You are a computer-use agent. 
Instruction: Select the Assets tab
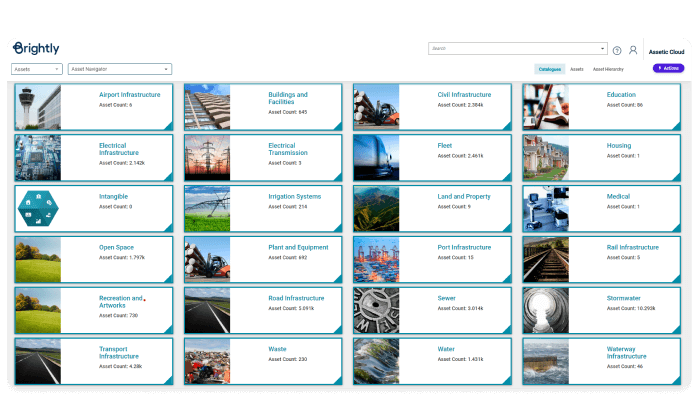pyautogui.click(x=577, y=69)
